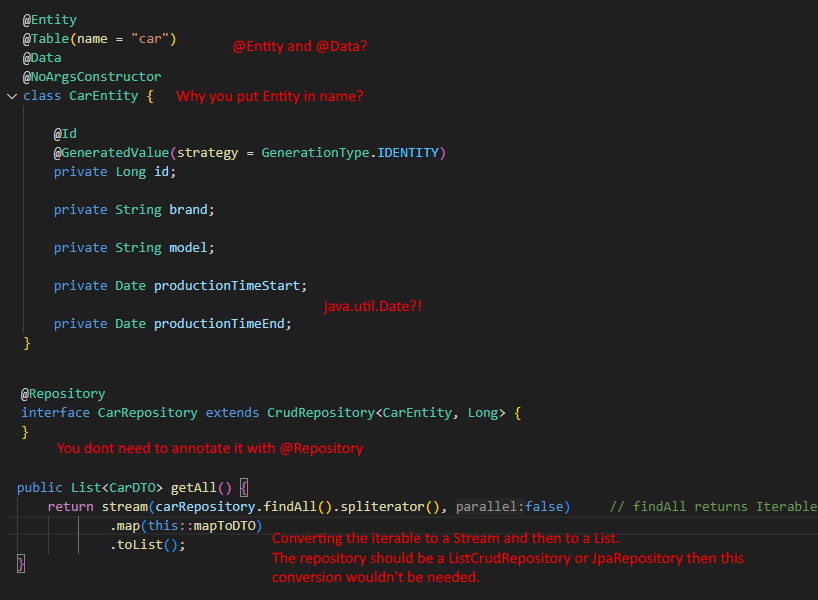Click the CarRepository interface name
This screenshot has width=818, height=600.
pos(148,413)
